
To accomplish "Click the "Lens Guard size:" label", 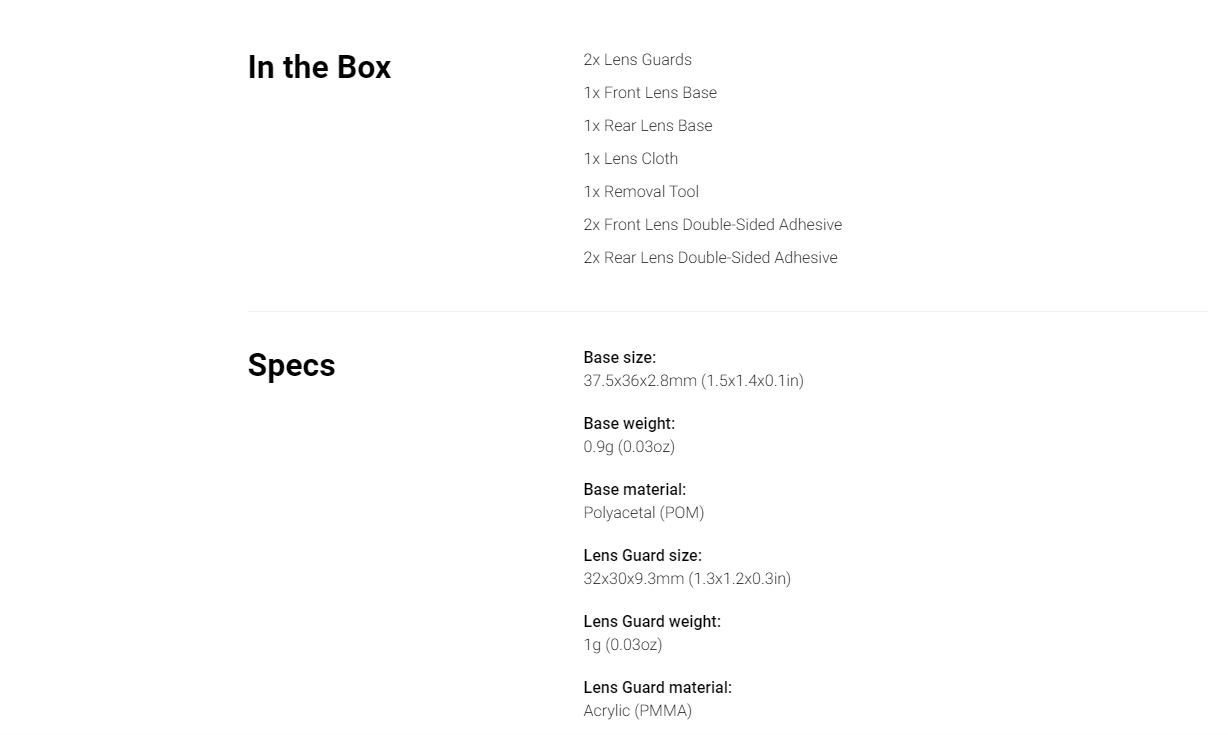I will (x=642, y=556).
